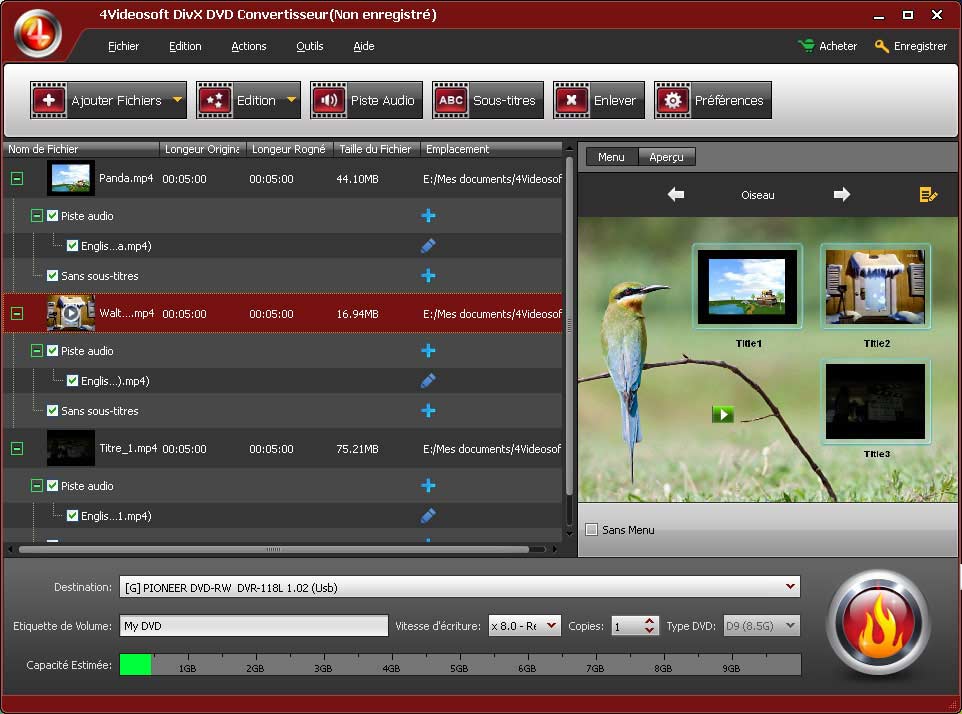Sort by Taille du Fichier column header
The height and width of the screenshot is (714, 962).
click(x=376, y=149)
